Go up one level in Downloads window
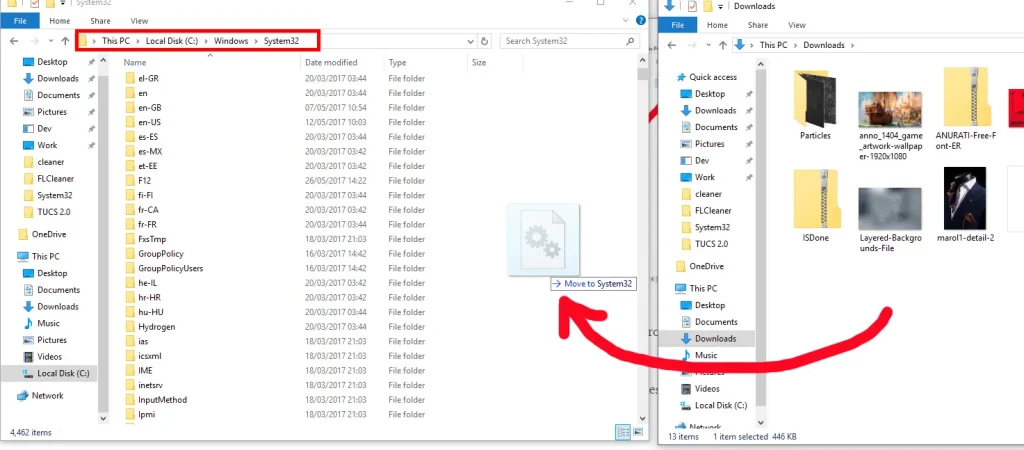Viewport: 1024px width, 450px height. click(722, 45)
